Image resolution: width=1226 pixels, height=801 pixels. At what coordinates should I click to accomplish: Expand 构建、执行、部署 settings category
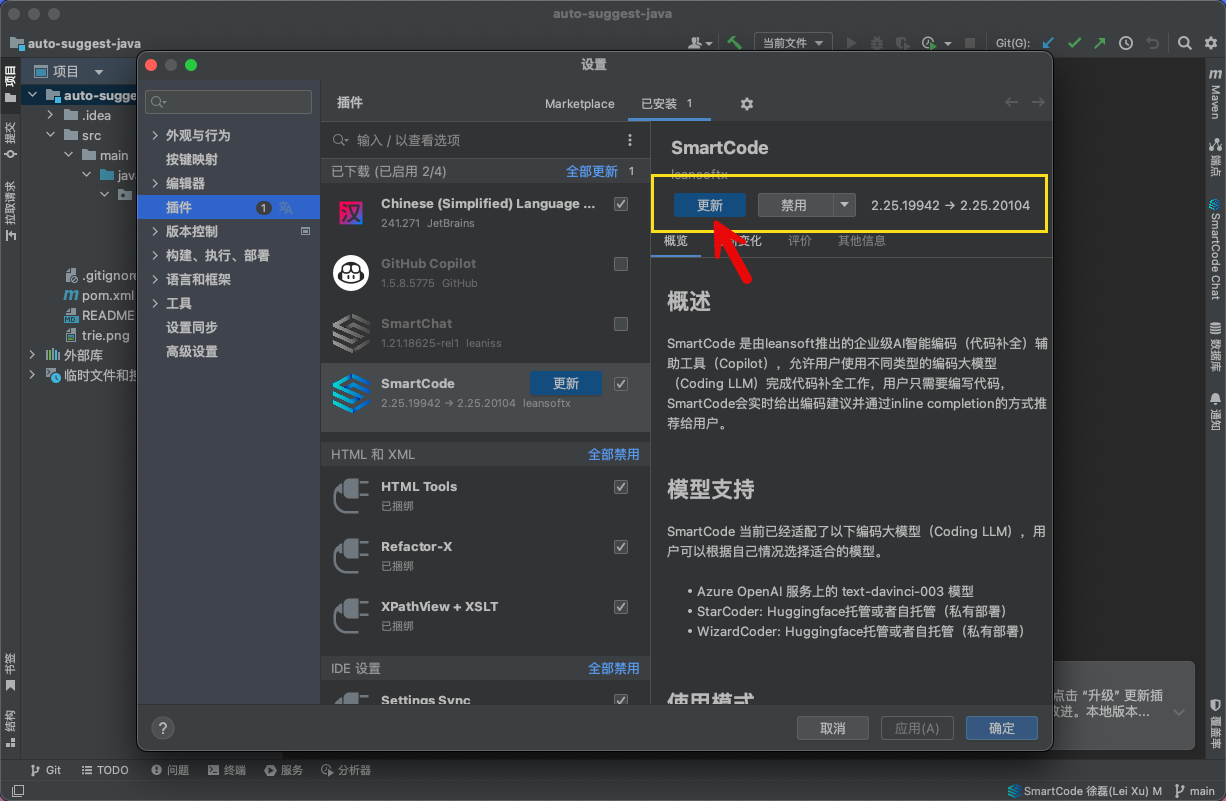(x=154, y=255)
